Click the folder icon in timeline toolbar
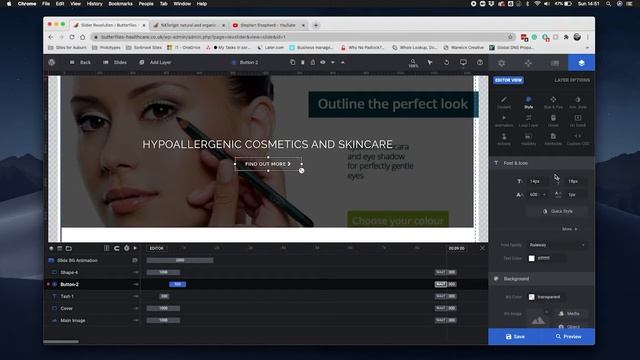640x360 pixels. click(69, 248)
